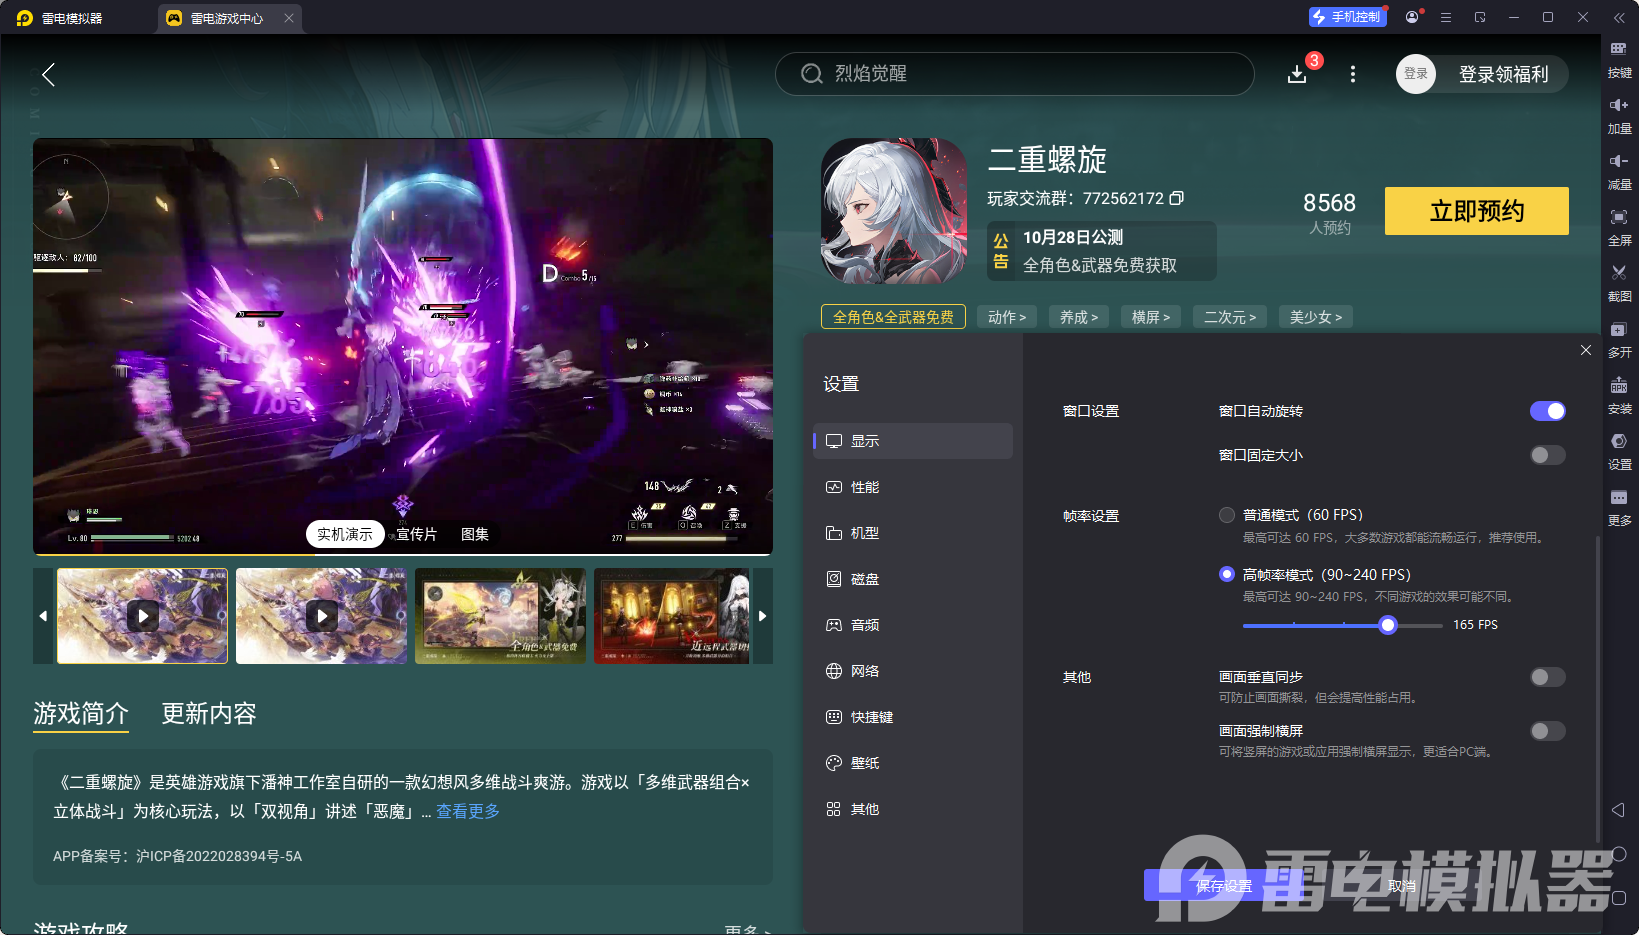Open 音频 audio settings
The image size is (1639, 935).
[866, 624]
